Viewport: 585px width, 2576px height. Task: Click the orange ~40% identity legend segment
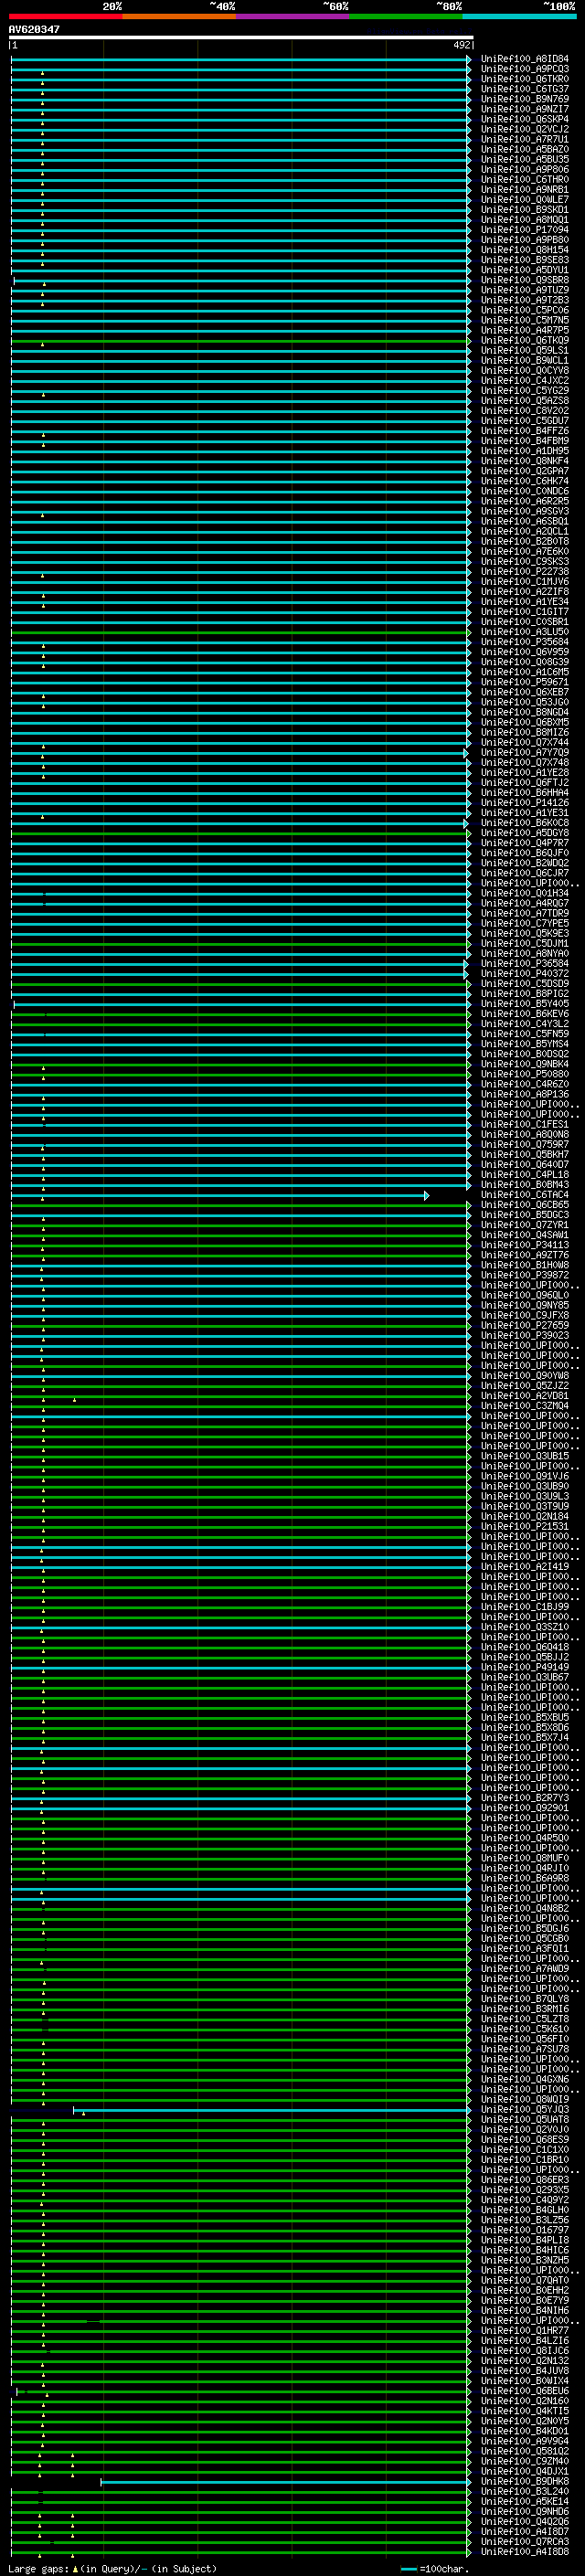(x=178, y=16)
